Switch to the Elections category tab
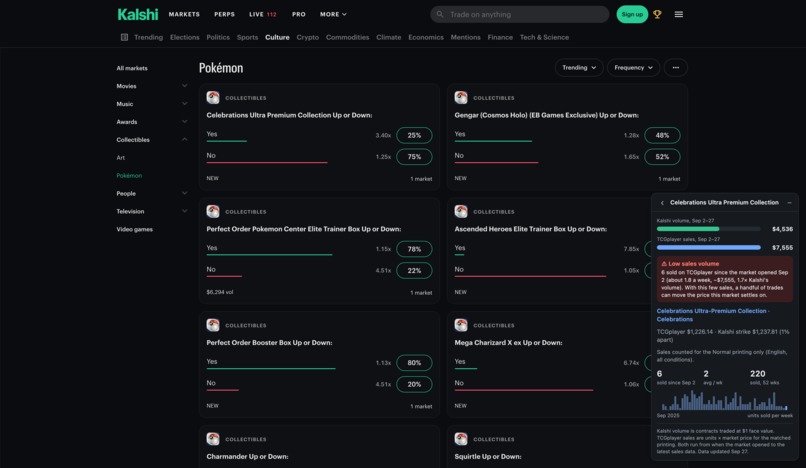 pyautogui.click(x=185, y=37)
